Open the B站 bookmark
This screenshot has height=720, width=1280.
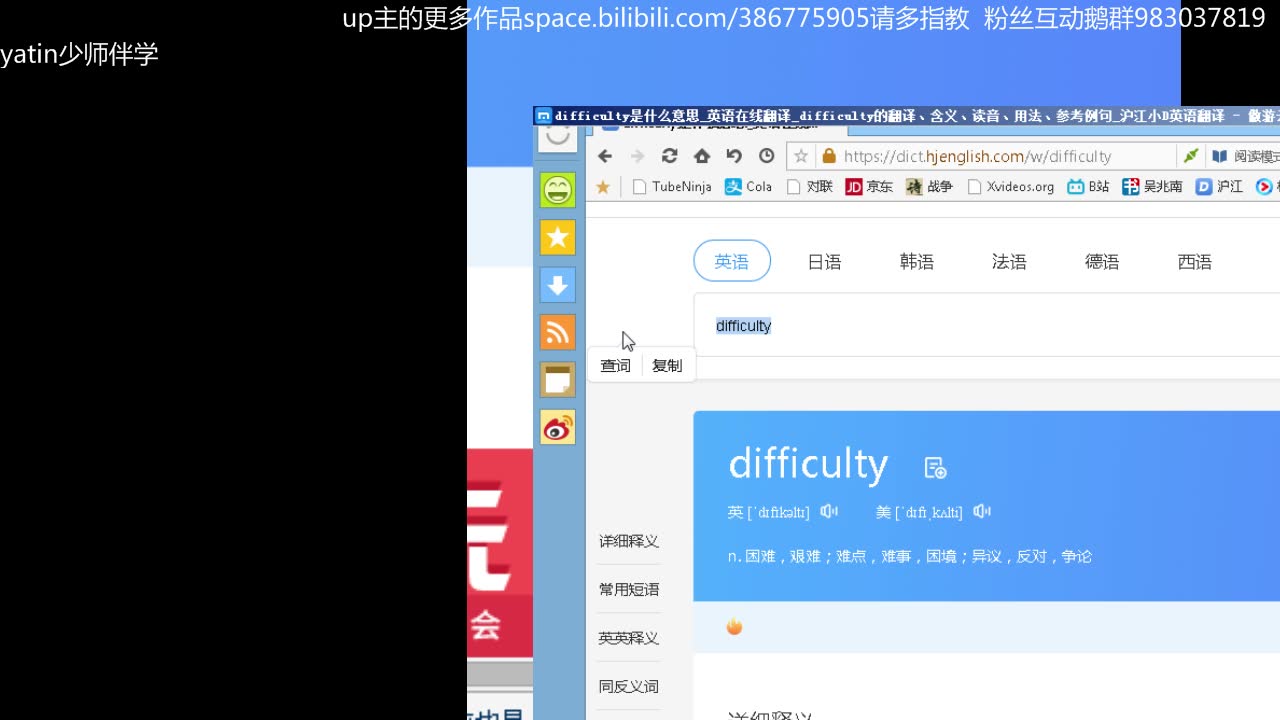point(1088,187)
